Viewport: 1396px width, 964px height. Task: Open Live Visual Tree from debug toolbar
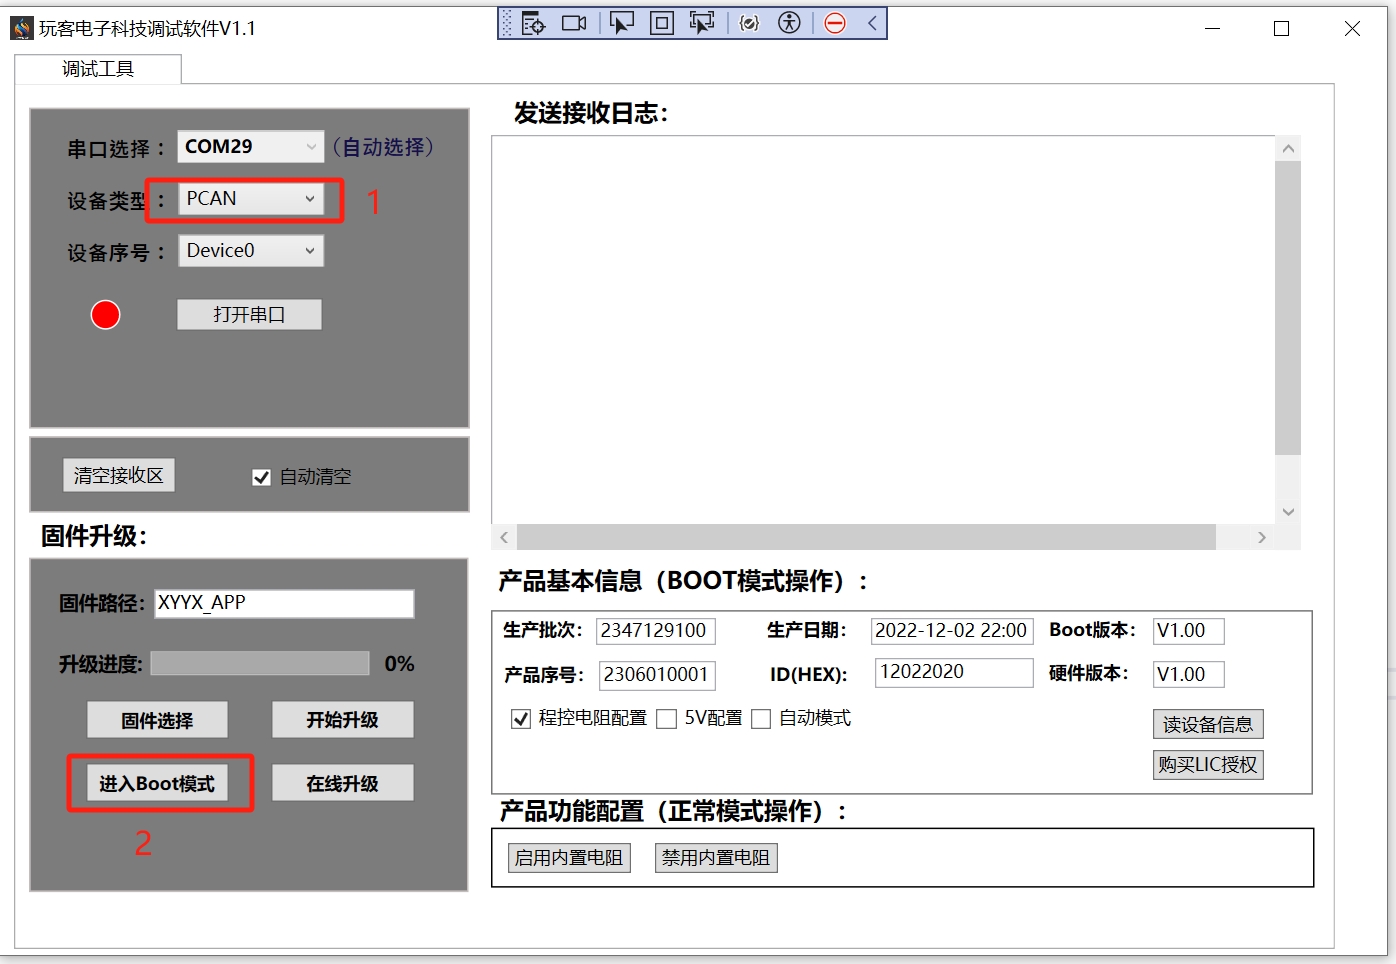tap(533, 23)
